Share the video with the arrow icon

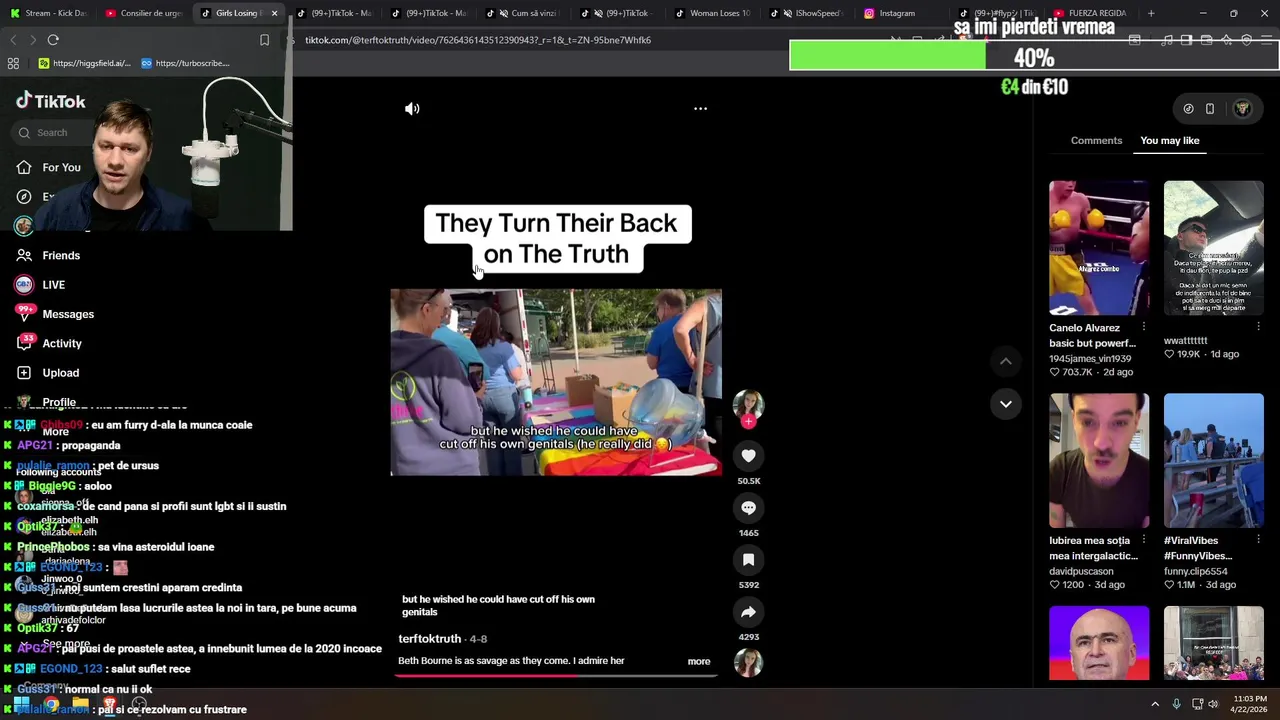tap(748, 612)
